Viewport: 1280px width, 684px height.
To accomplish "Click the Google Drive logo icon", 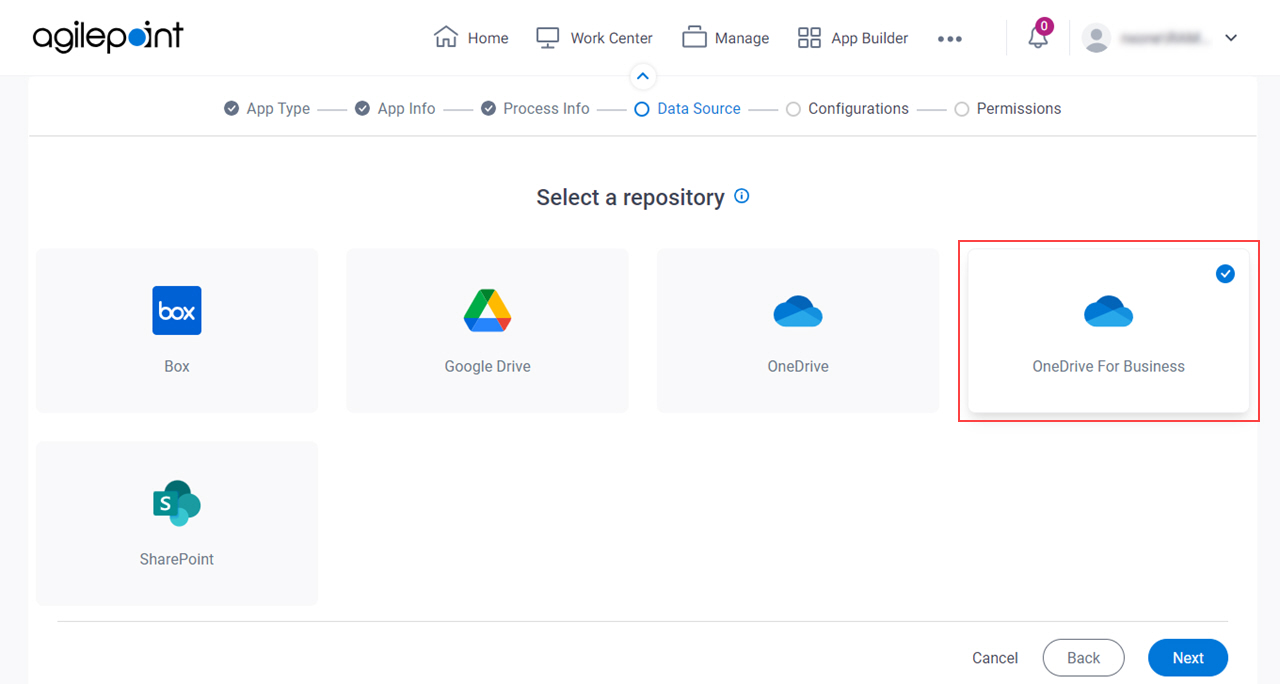I will point(488,311).
